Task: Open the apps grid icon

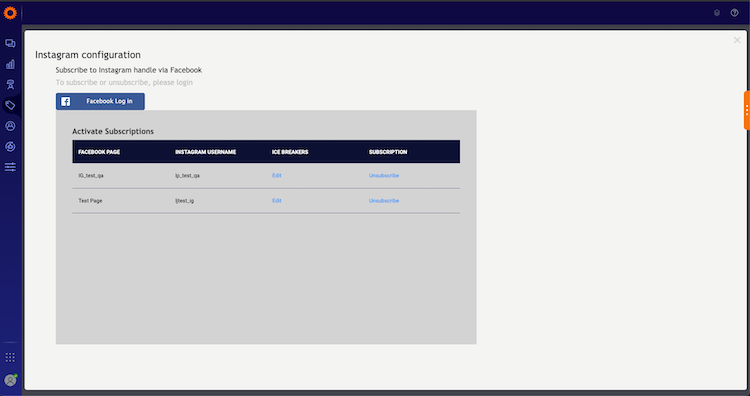Action: [10, 357]
